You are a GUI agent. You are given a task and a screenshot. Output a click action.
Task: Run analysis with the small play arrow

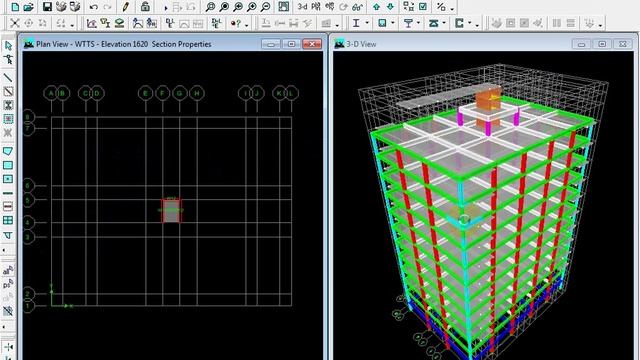[x=165, y=7]
